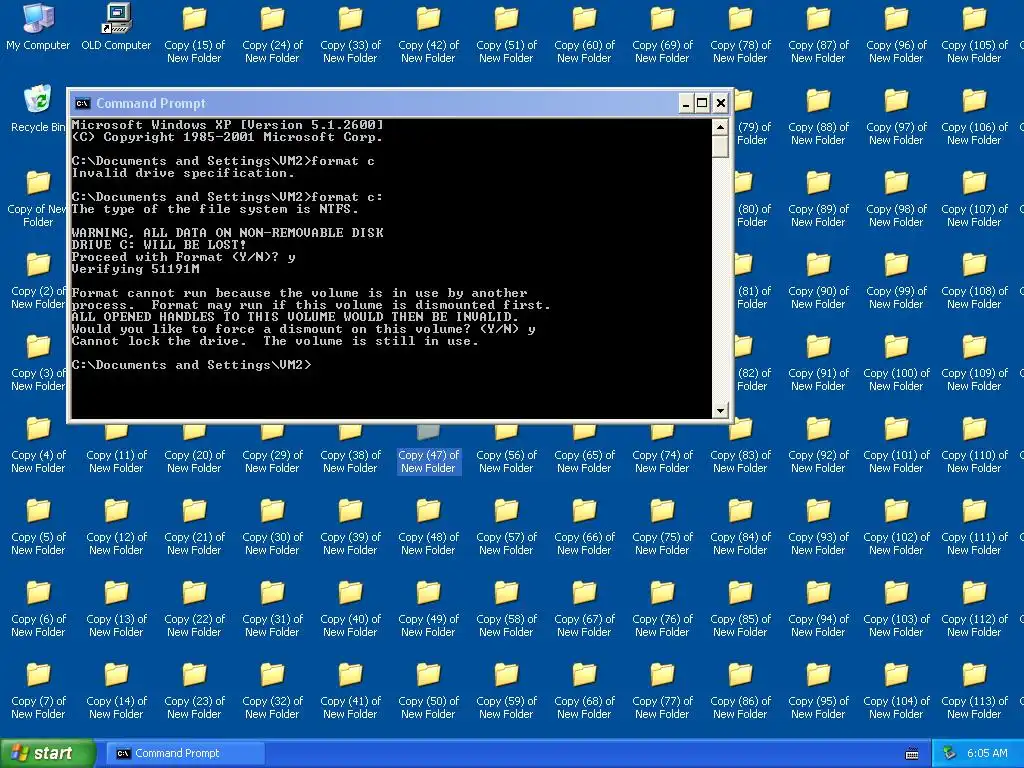Select the Copy (78) of New Folder icon
The width and height of the screenshot is (1024, 768).
click(x=740, y=36)
